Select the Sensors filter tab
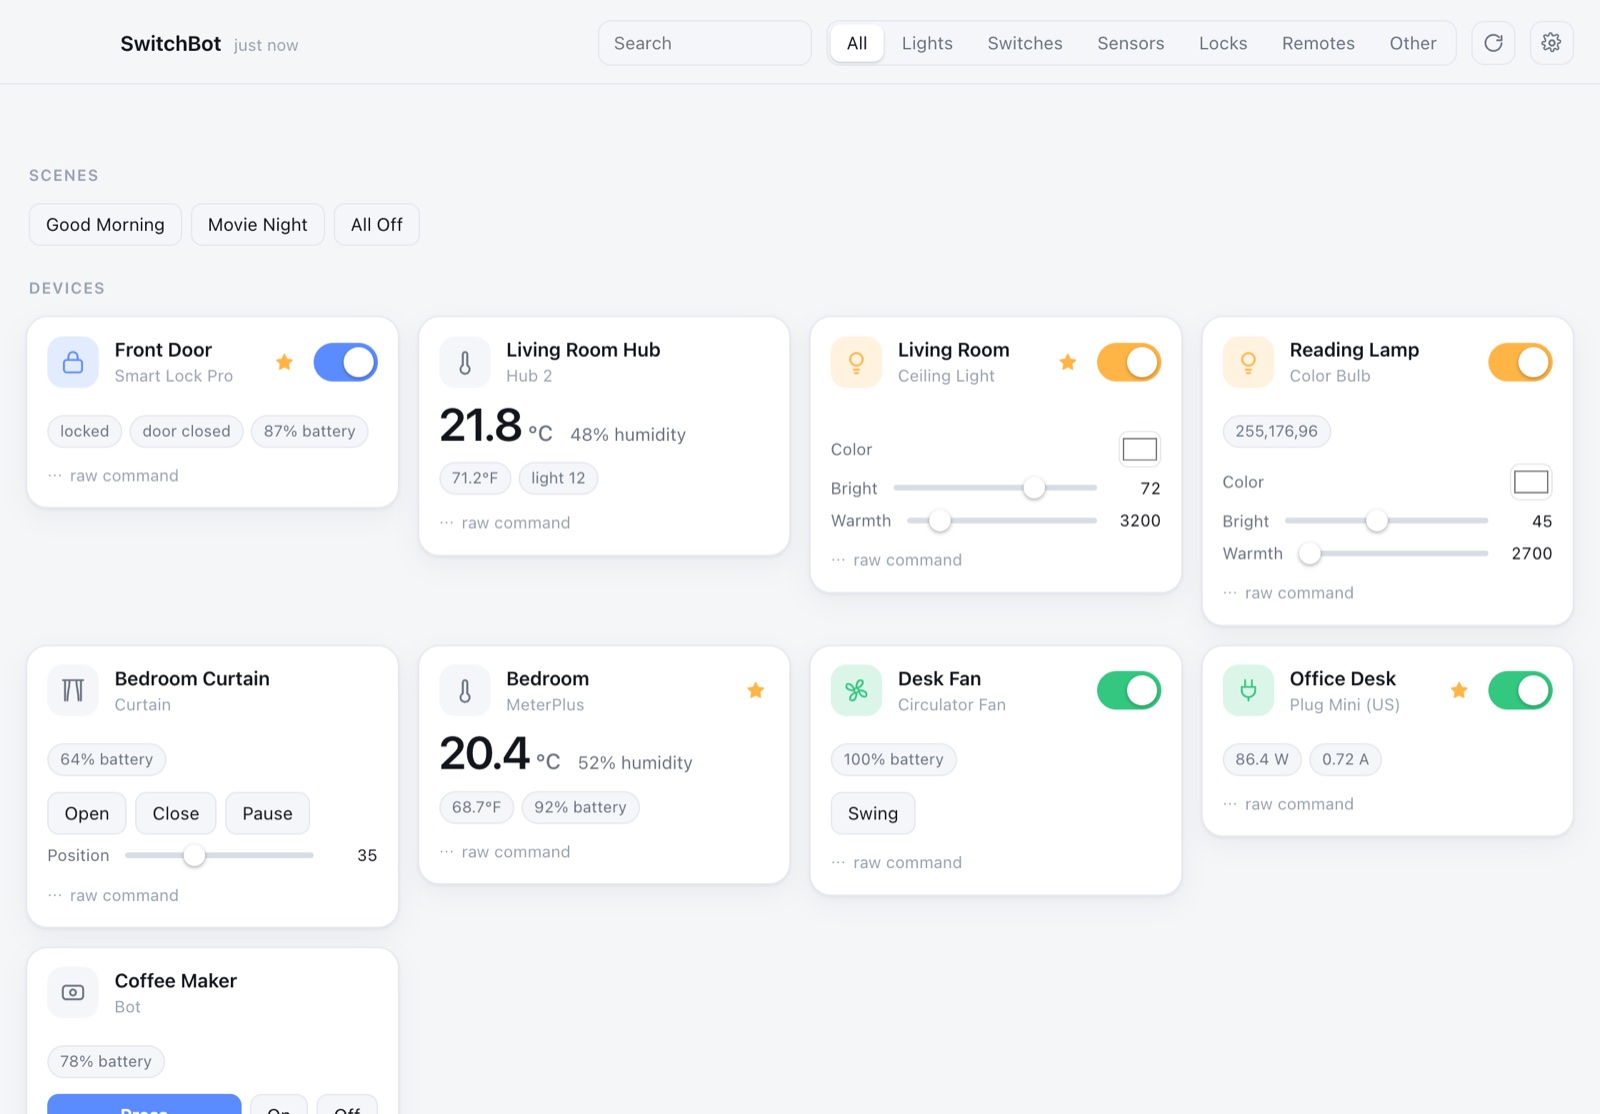 tap(1131, 43)
